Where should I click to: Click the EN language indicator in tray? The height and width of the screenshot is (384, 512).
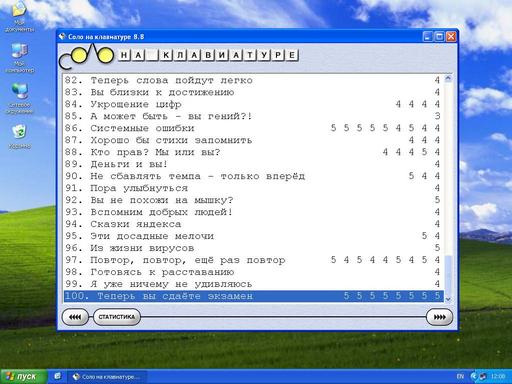[x=460, y=377]
